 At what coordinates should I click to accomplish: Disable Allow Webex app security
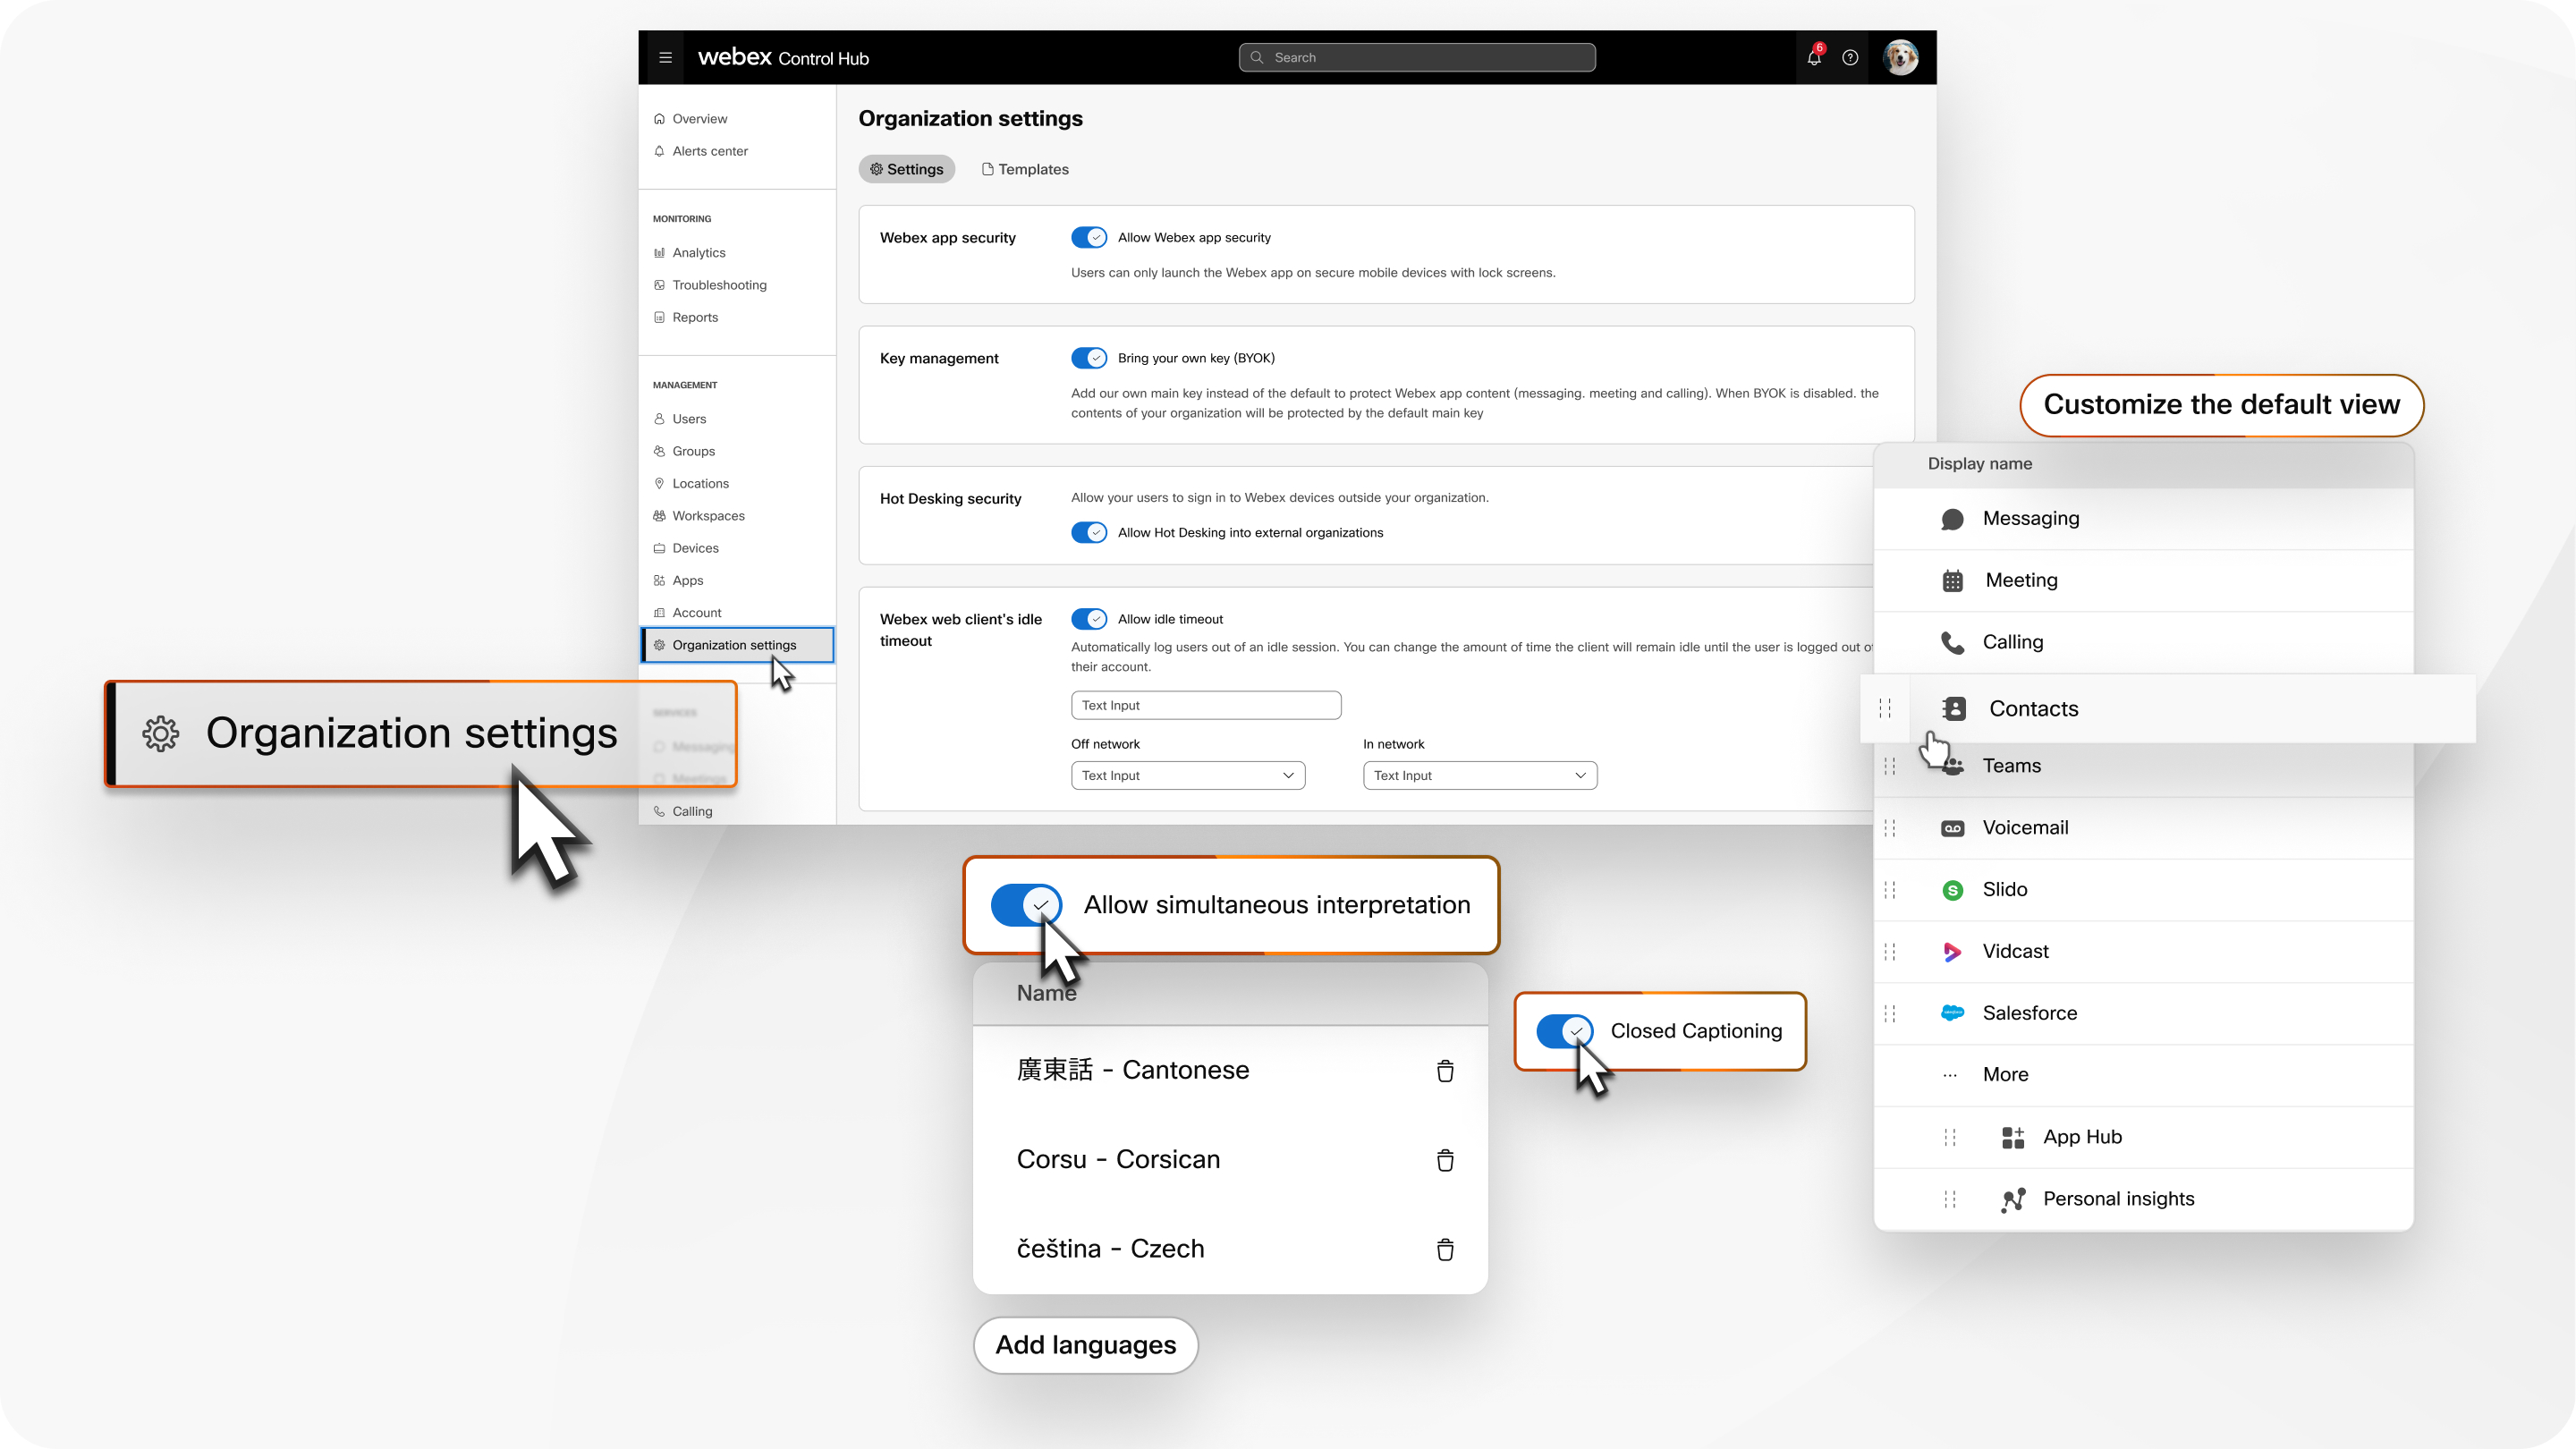(1089, 237)
